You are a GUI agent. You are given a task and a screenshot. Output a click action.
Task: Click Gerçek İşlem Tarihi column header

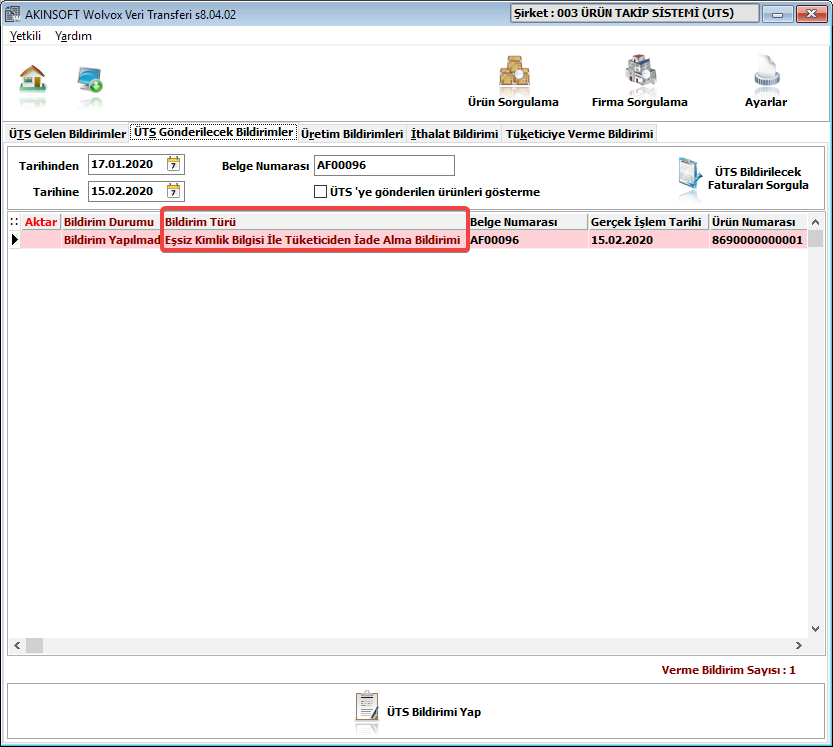pos(648,222)
